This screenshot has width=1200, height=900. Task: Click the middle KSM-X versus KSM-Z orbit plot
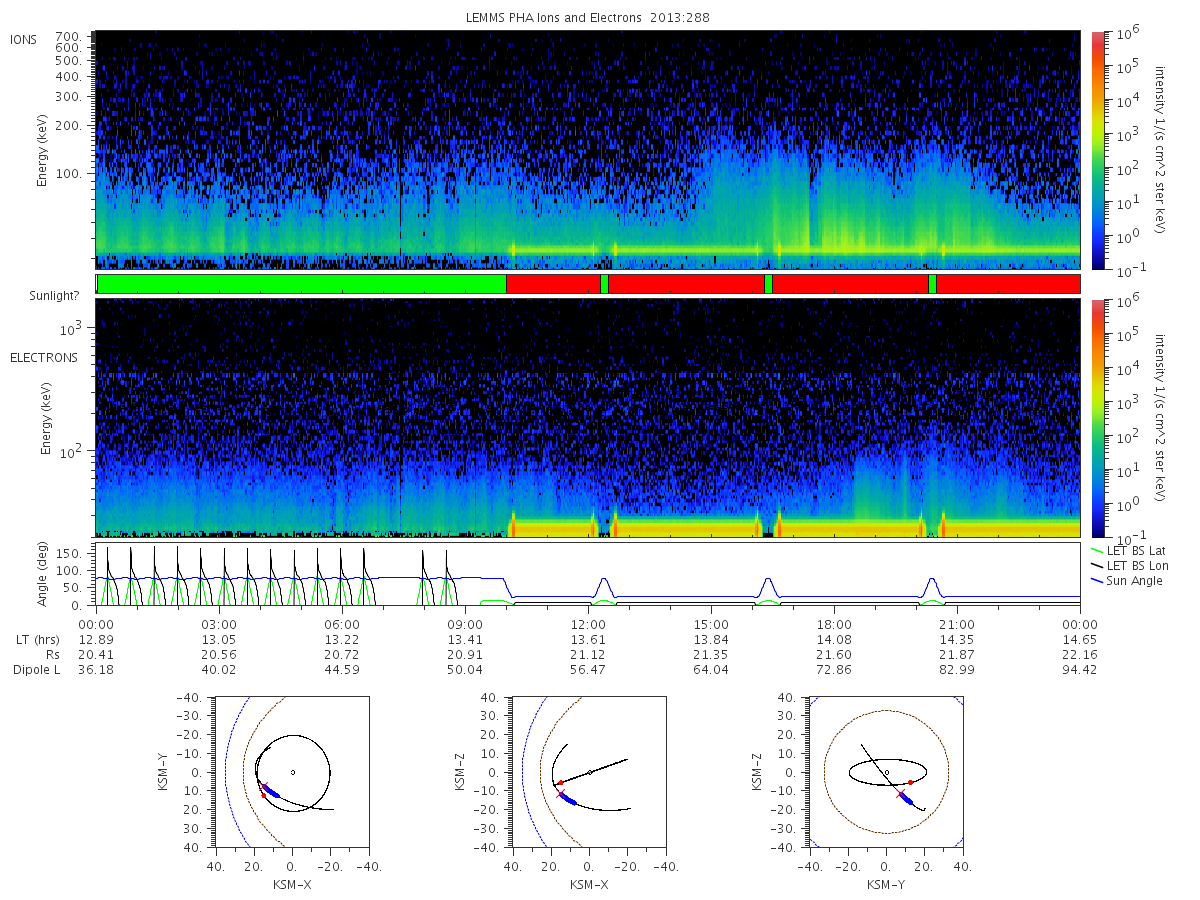tap(588, 772)
